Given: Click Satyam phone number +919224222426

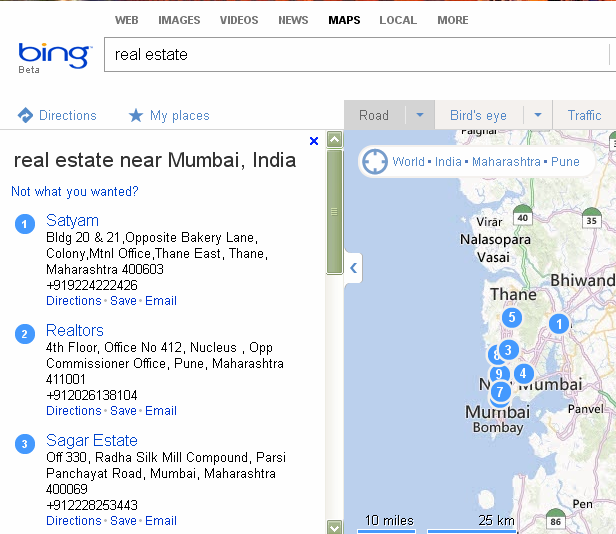Looking at the screenshot, I should point(92,285).
